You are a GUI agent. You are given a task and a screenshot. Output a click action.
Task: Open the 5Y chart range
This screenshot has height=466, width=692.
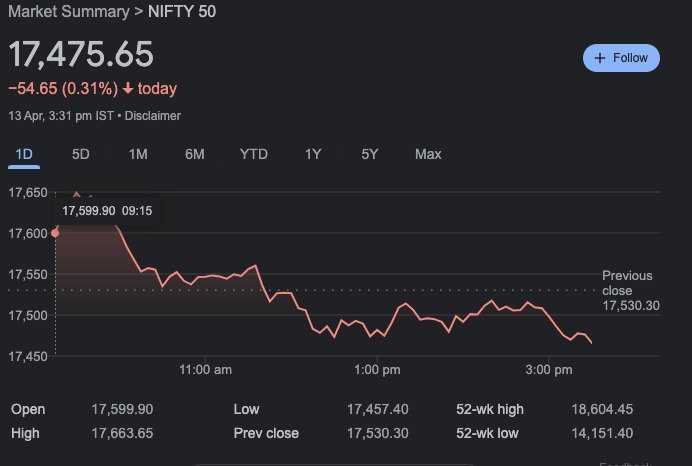click(370, 154)
